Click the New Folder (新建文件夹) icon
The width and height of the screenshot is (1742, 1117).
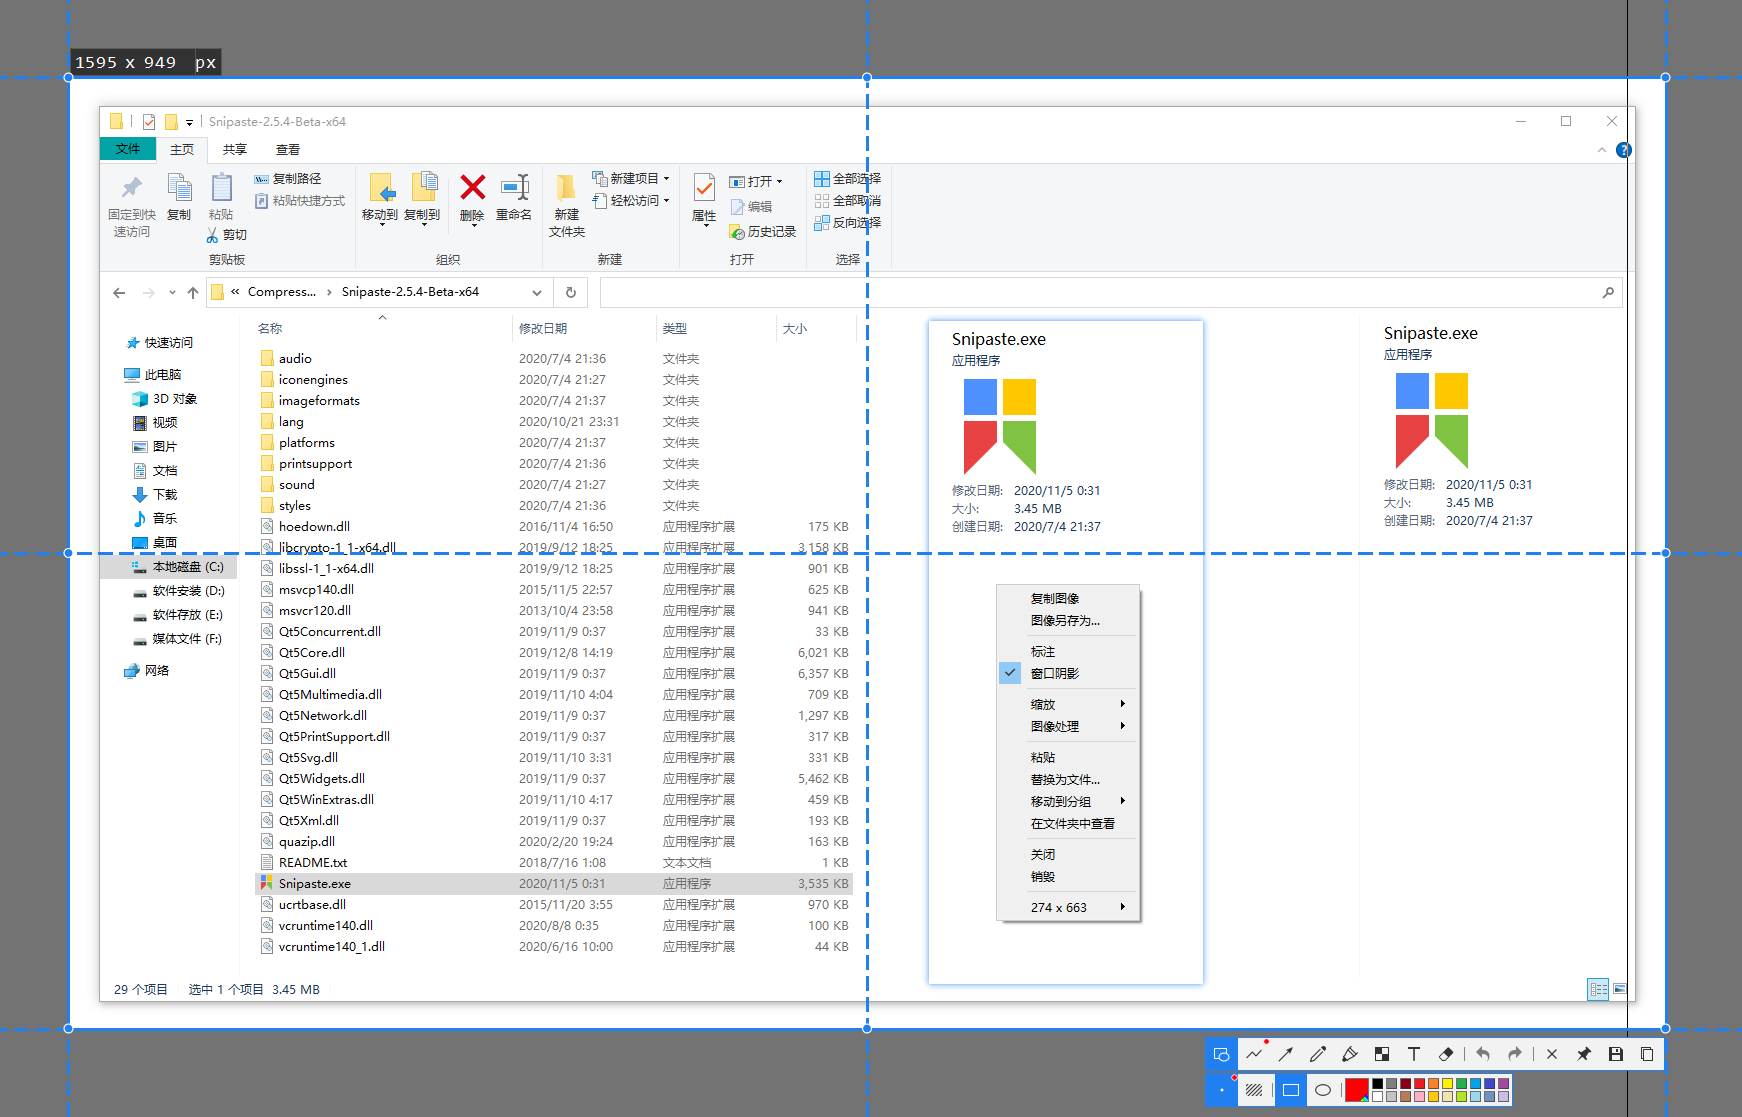pos(566,187)
